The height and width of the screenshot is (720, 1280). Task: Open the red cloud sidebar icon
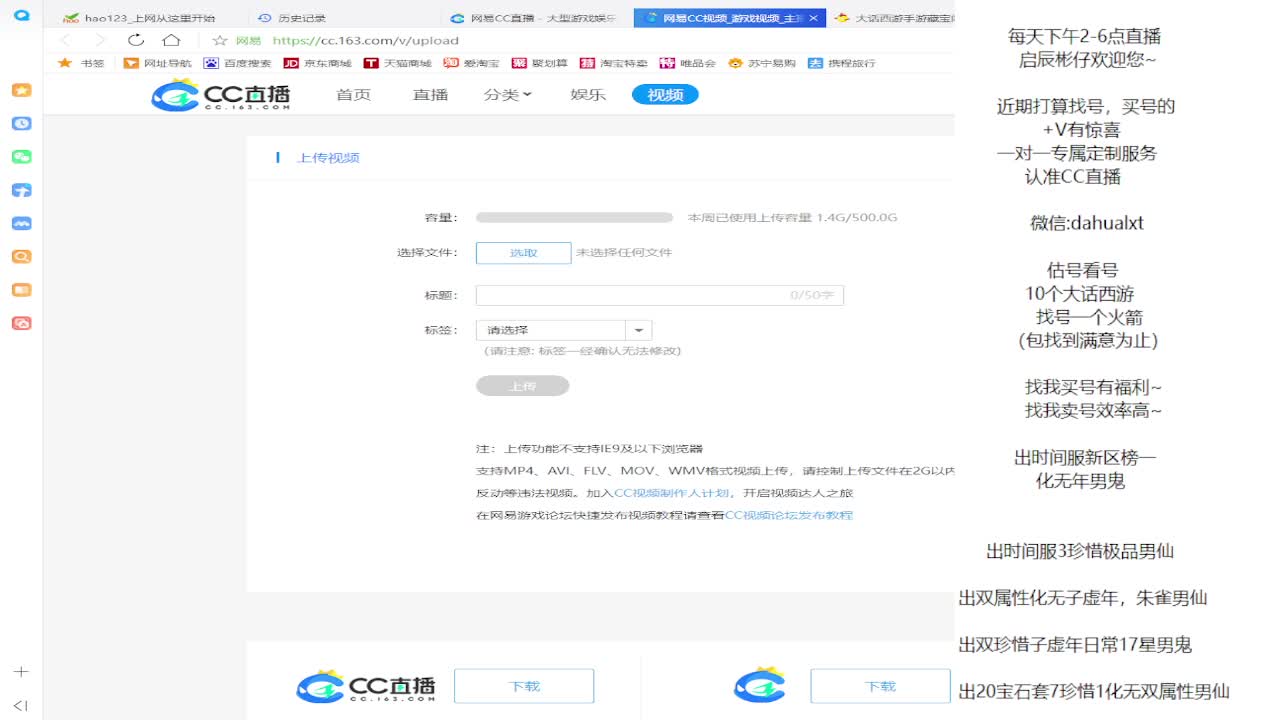[x=21, y=323]
